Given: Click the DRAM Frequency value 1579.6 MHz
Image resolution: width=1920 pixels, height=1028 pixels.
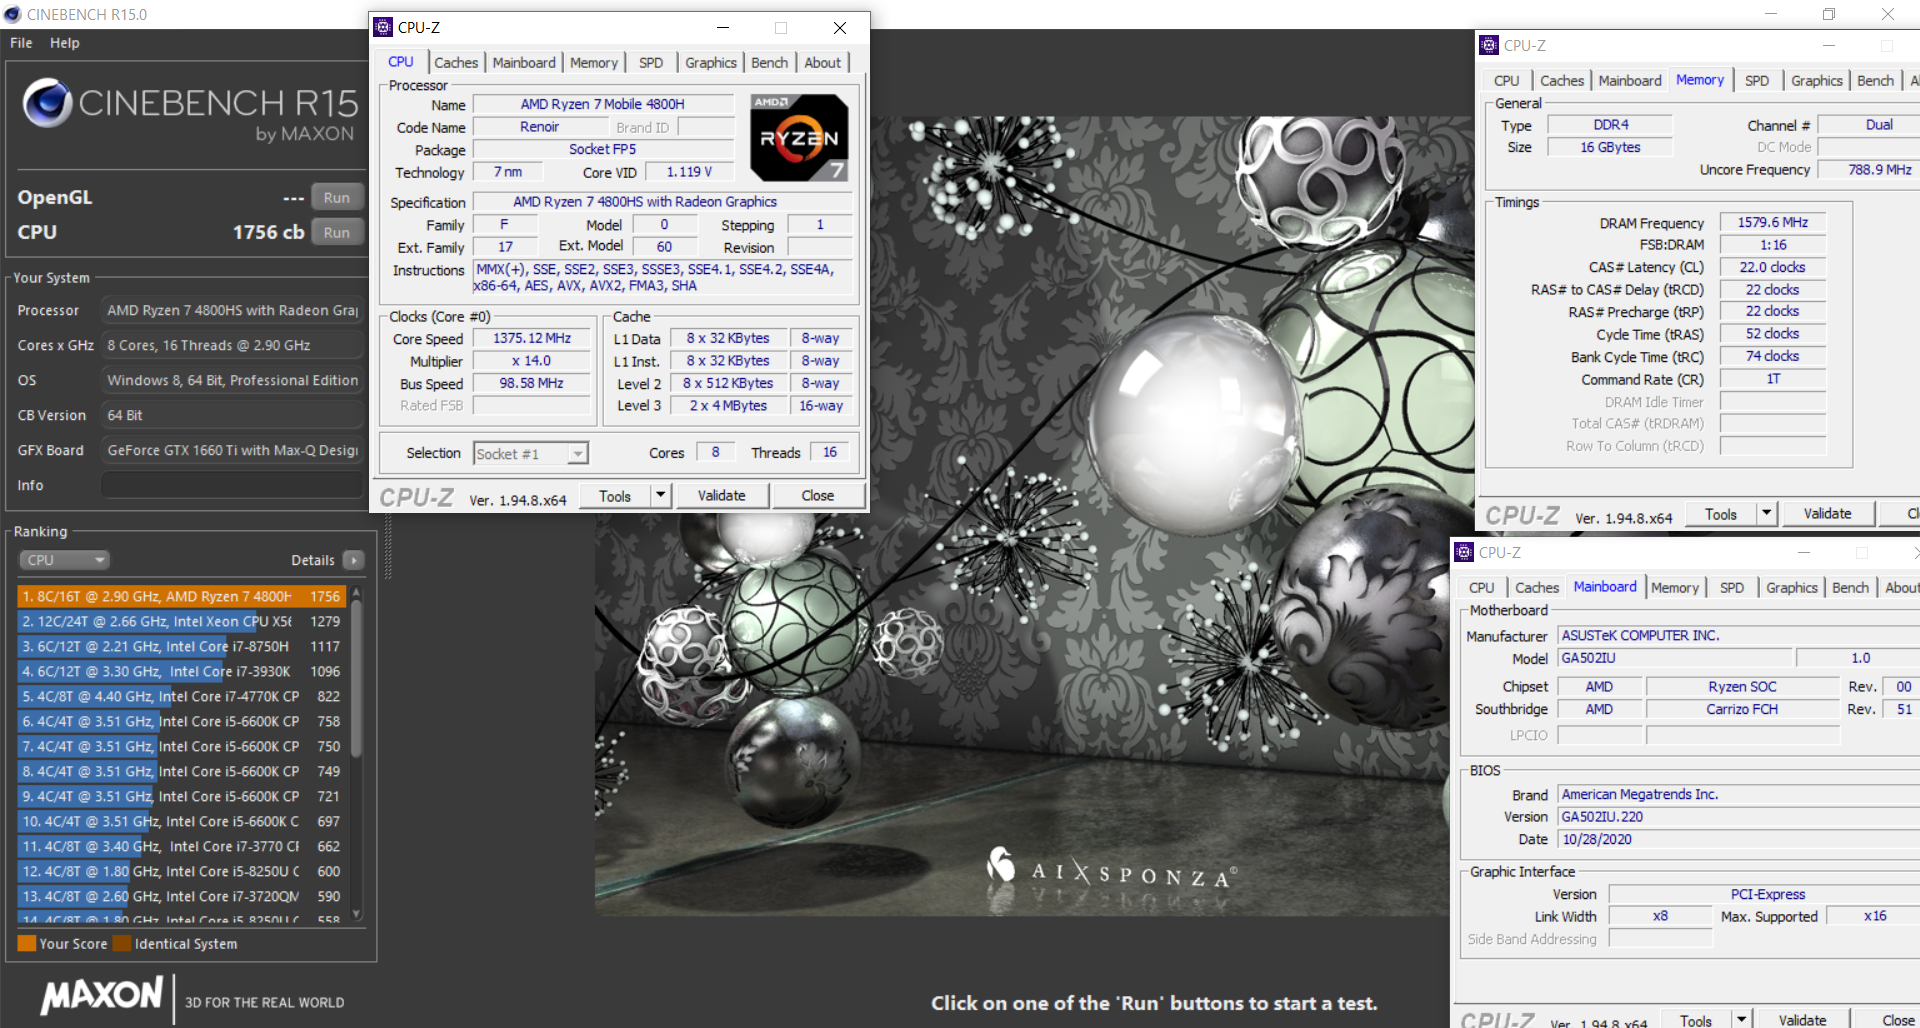Looking at the screenshot, I should click(x=1772, y=222).
